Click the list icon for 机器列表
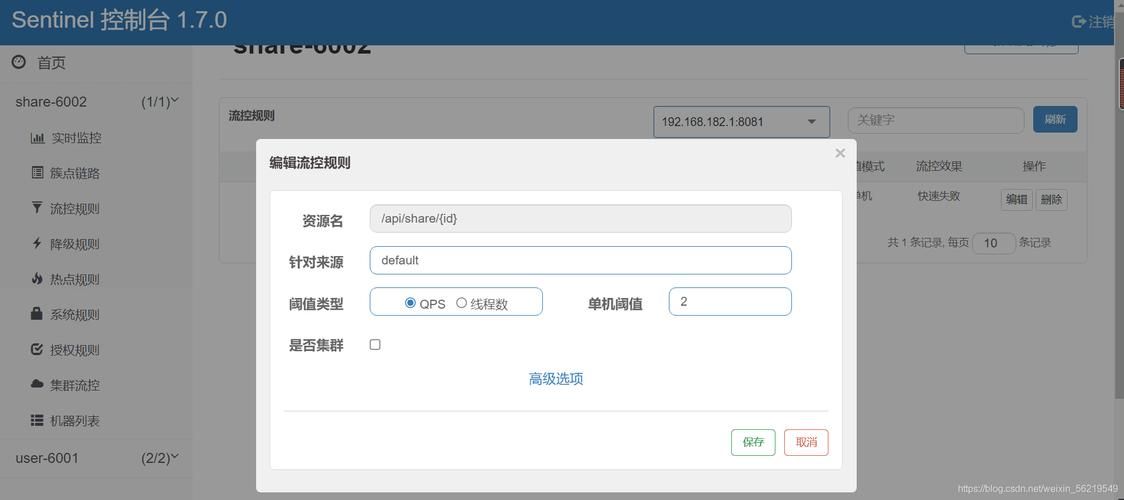 coord(37,420)
